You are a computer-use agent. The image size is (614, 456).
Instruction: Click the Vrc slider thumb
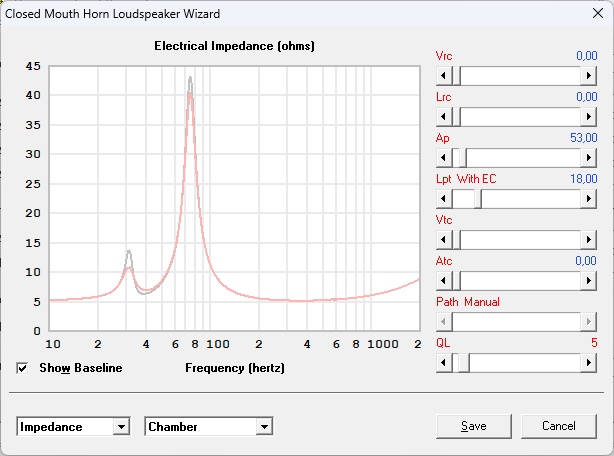456,76
